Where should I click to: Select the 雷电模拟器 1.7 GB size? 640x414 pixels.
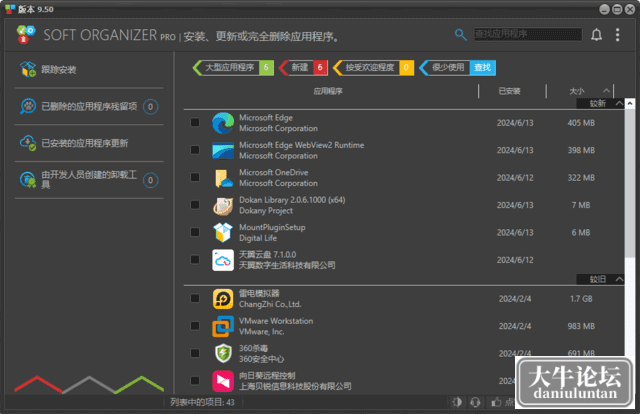(x=581, y=299)
